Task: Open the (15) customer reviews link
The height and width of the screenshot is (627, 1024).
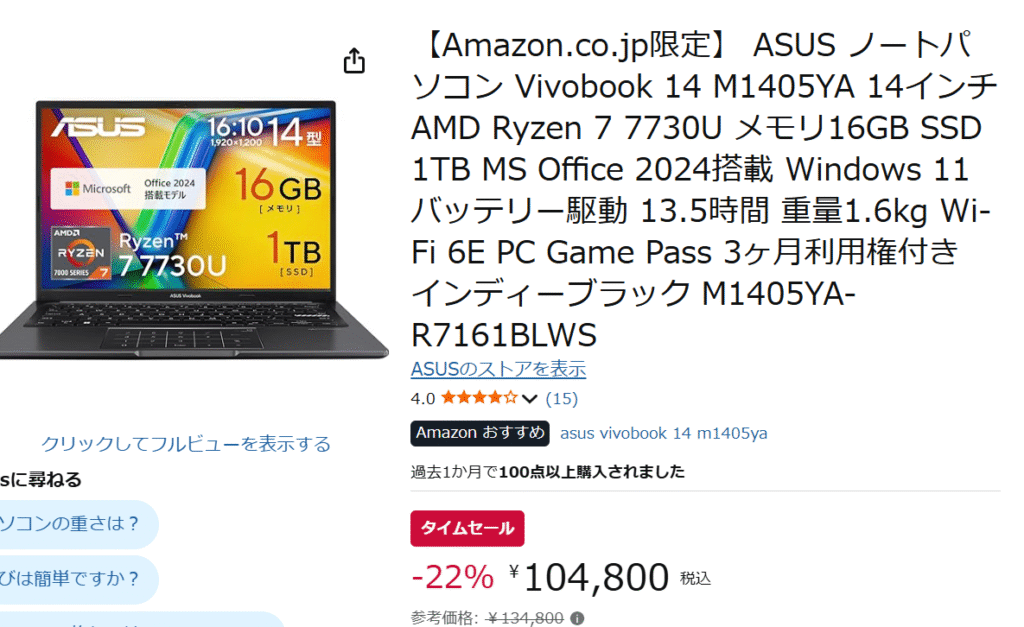Action: click(x=562, y=398)
